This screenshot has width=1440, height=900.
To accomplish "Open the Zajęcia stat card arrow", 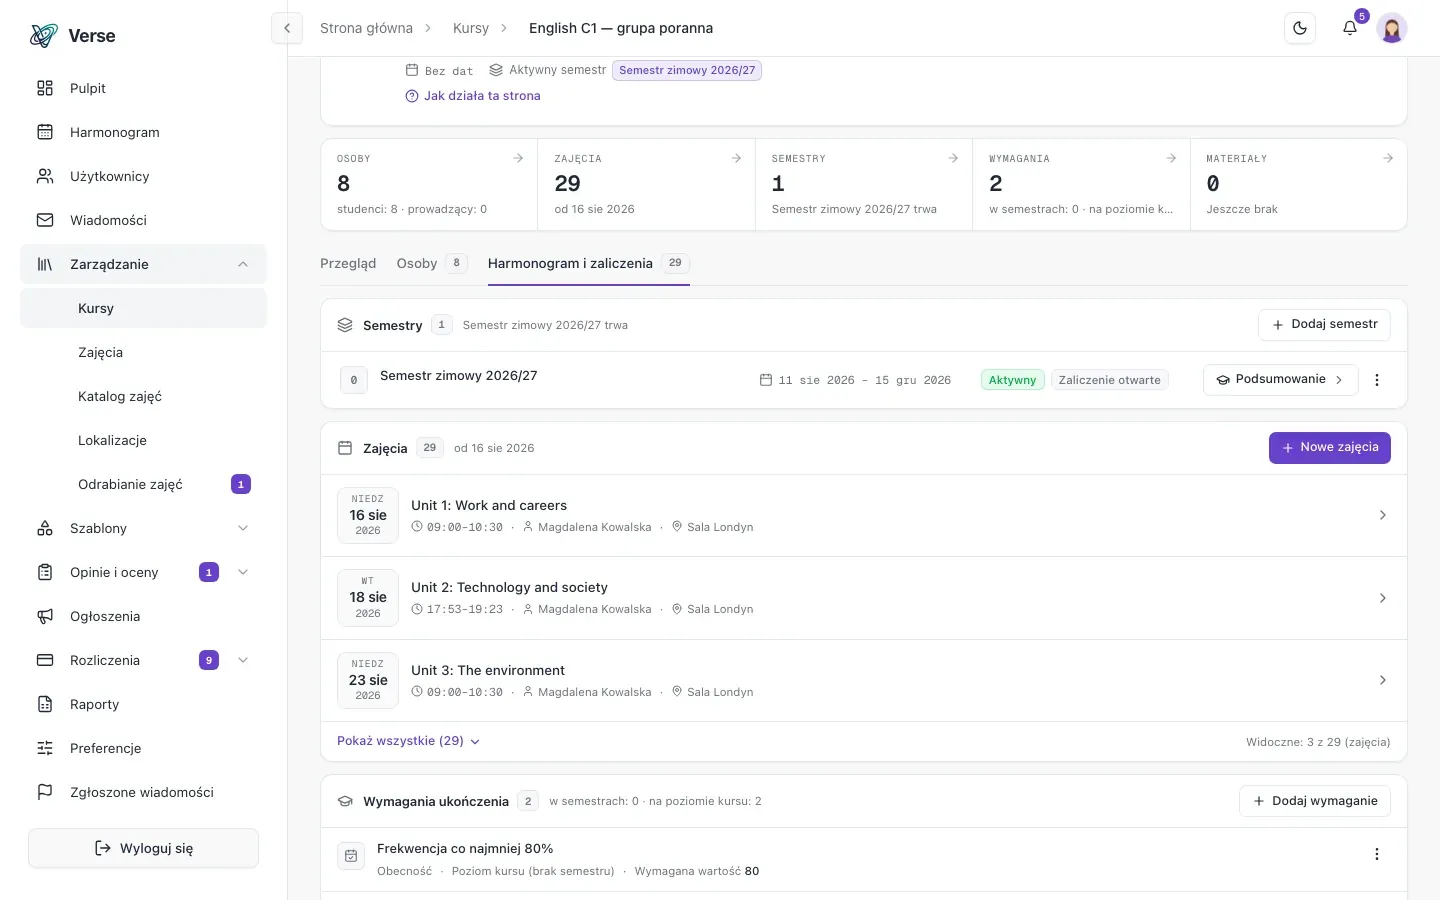I will click(736, 158).
